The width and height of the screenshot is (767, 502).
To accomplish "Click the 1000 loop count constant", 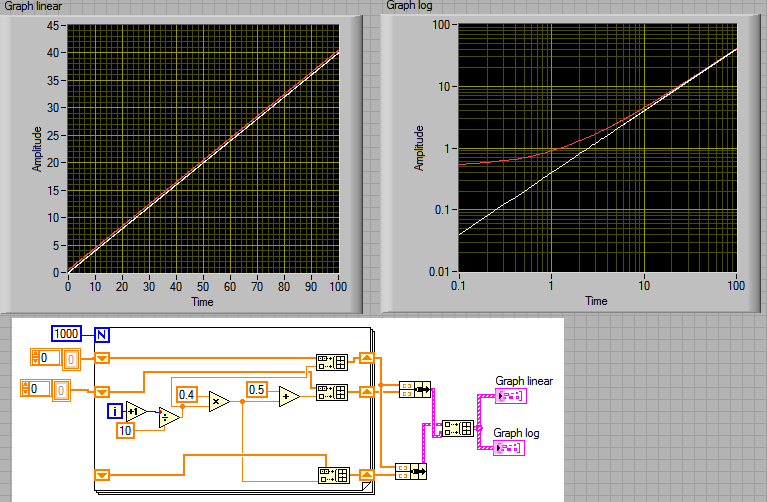I will (x=66, y=334).
